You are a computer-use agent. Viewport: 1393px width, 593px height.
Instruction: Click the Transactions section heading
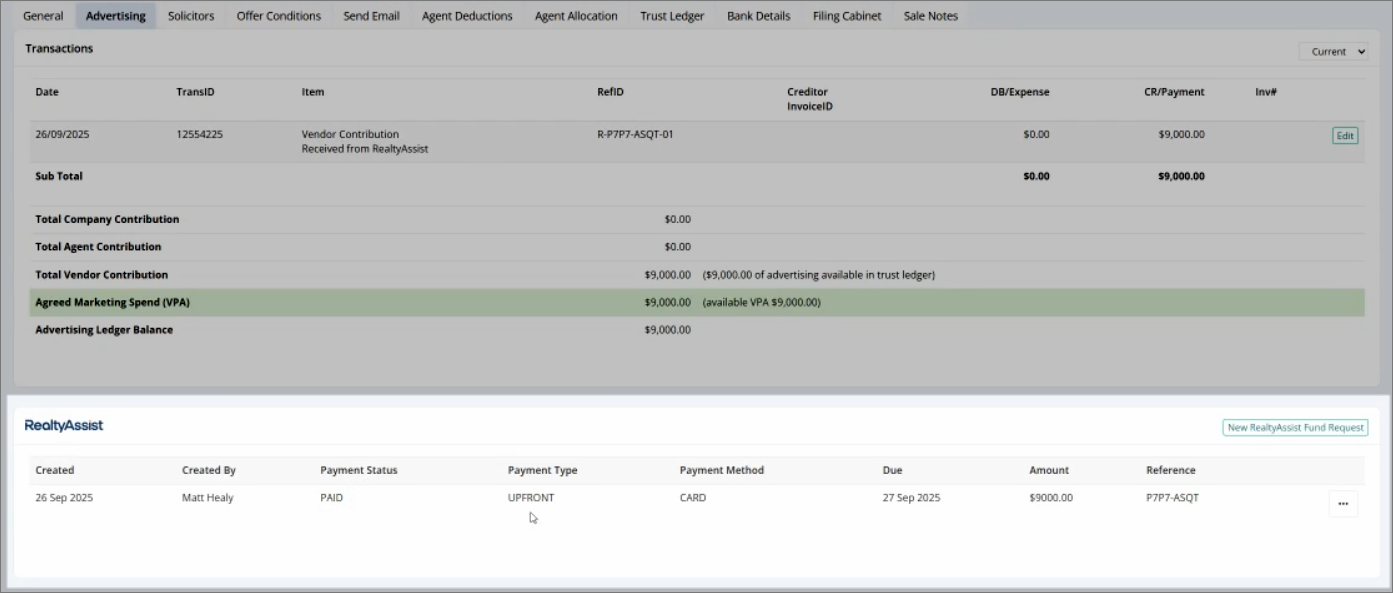click(59, 48)
